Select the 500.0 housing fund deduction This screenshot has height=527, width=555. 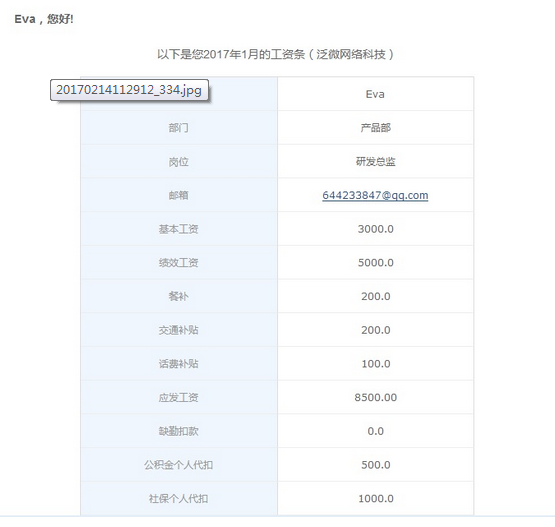376,465
